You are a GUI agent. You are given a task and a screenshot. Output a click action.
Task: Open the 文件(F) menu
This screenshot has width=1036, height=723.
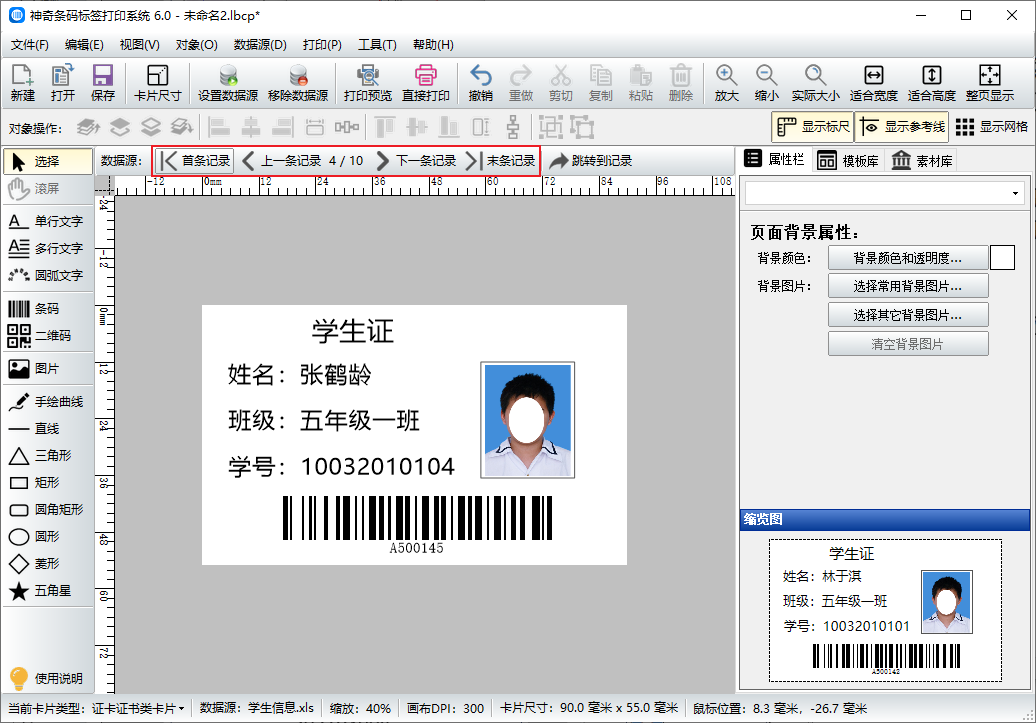point(30,45)
